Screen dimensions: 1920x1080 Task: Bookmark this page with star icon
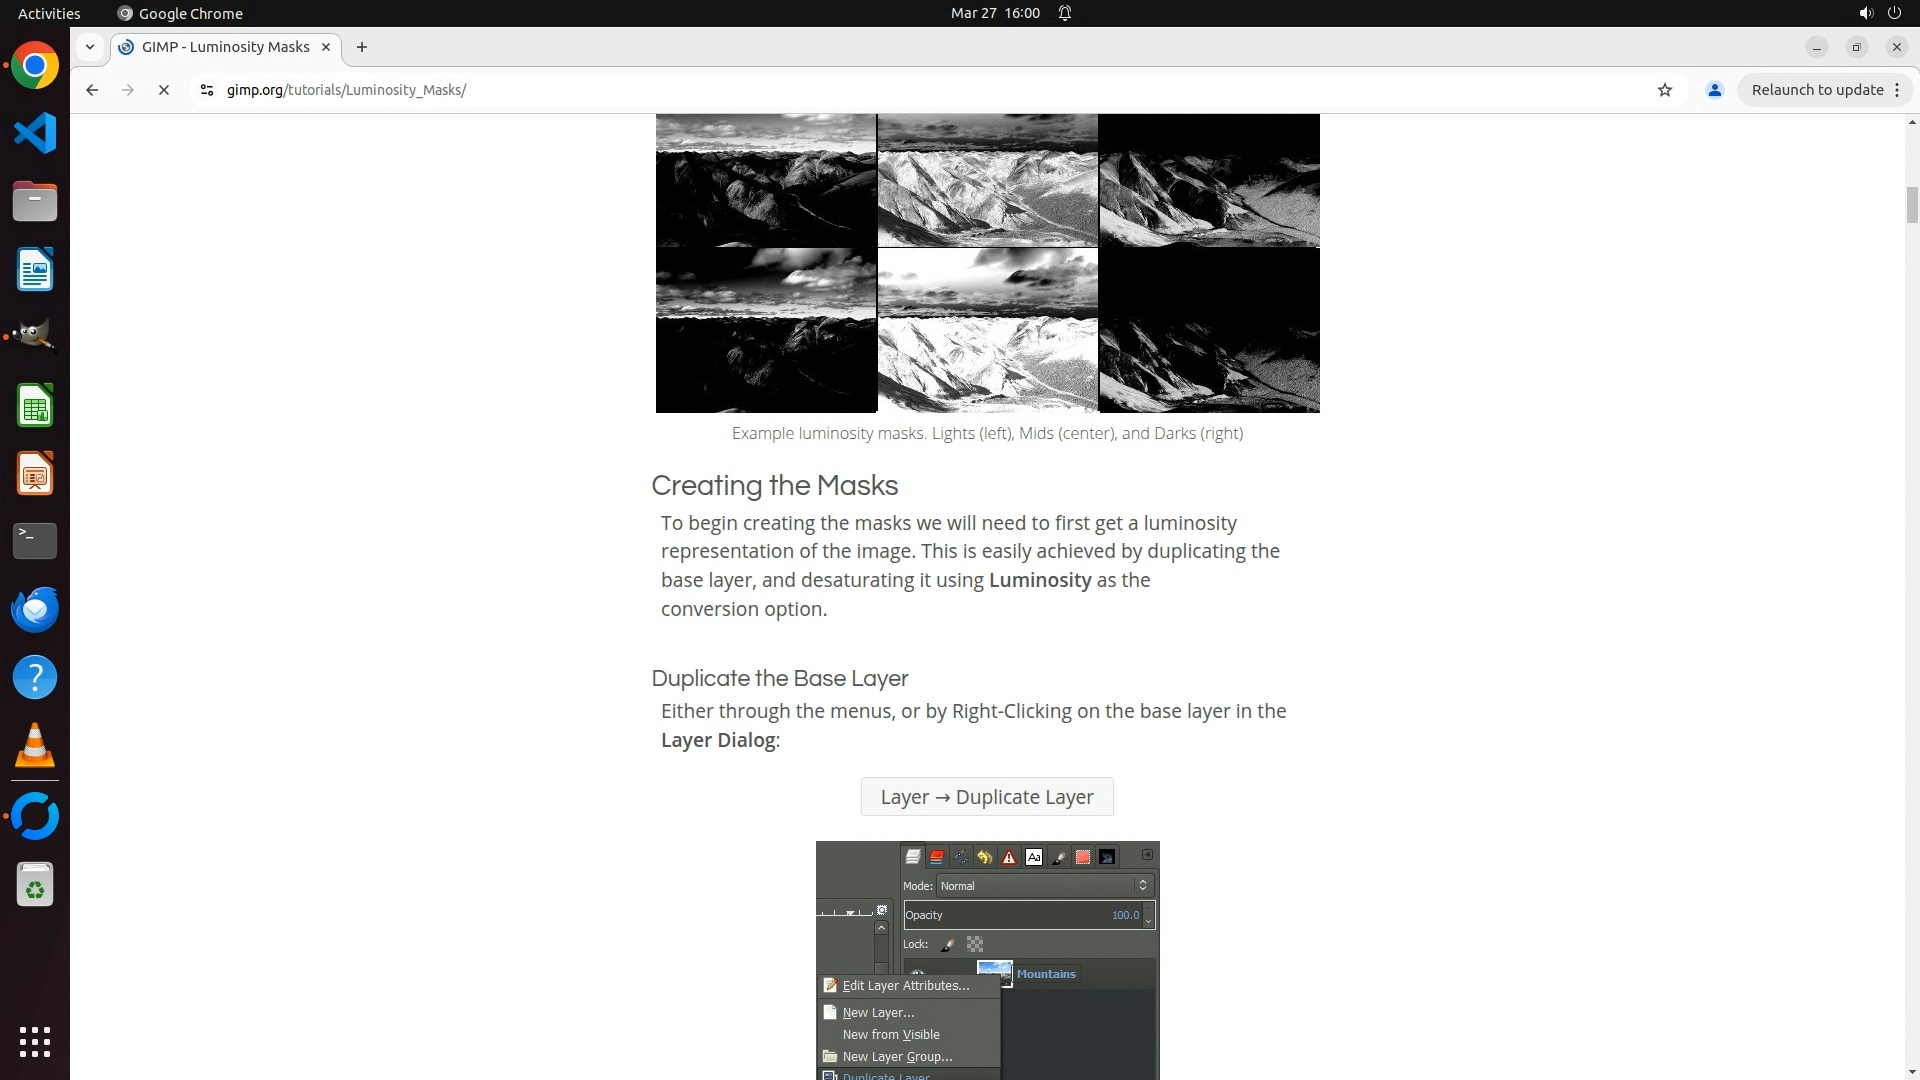pos(1664,90)
